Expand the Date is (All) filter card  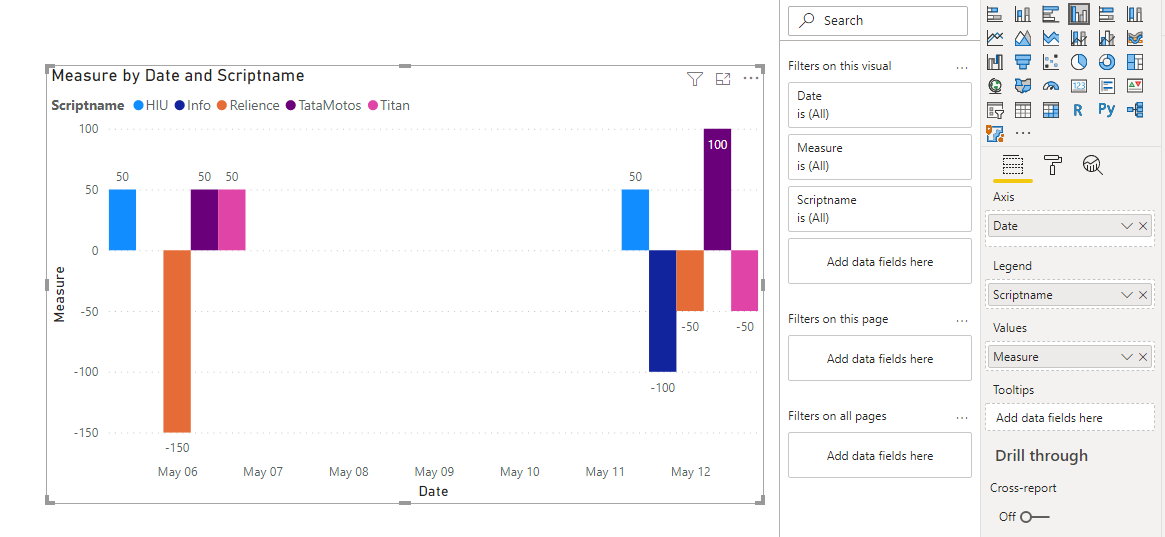[x=880, y=105]
